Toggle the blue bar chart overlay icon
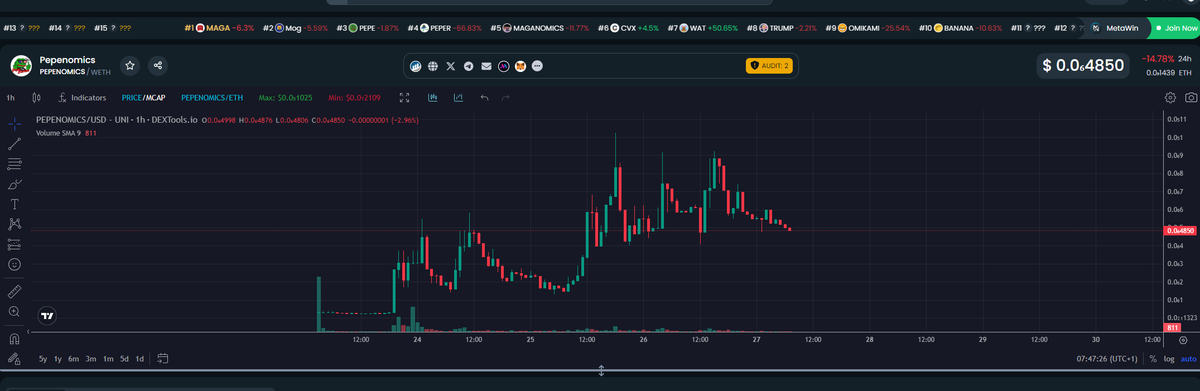The image size is (1200, 391). click(x=433, y=97)
